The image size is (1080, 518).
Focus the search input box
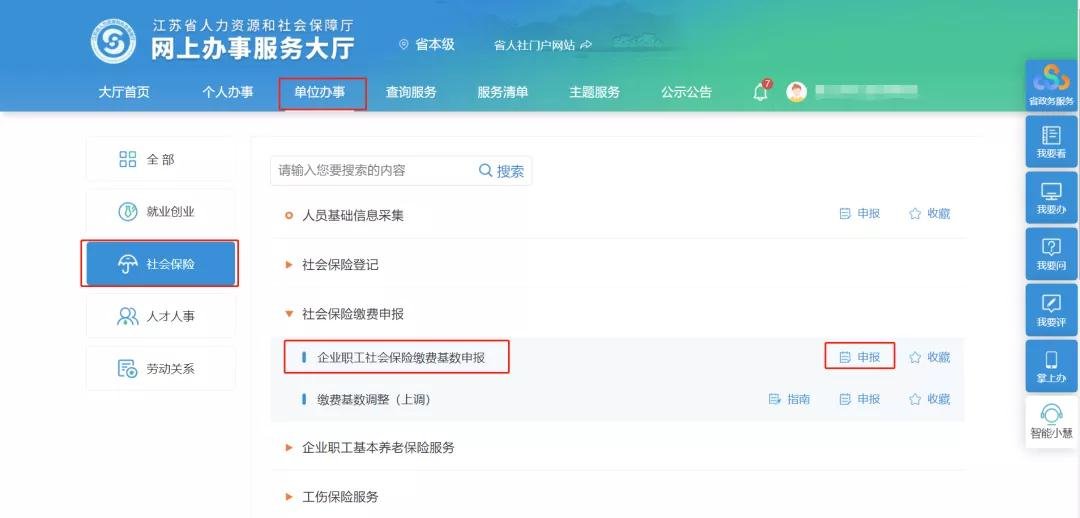point(372,171)
